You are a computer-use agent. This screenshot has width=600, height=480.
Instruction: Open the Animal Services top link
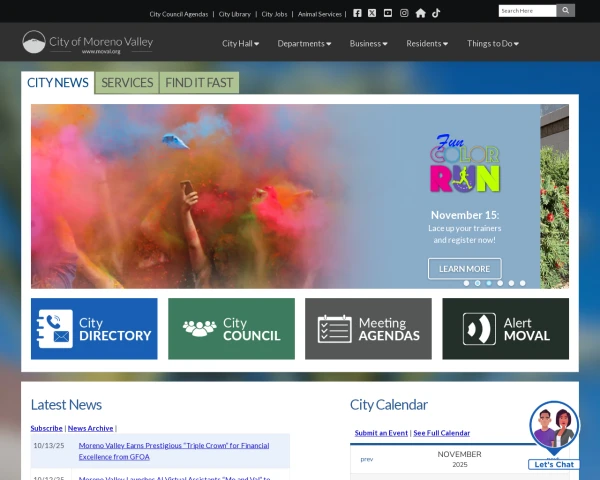(320, 14)
